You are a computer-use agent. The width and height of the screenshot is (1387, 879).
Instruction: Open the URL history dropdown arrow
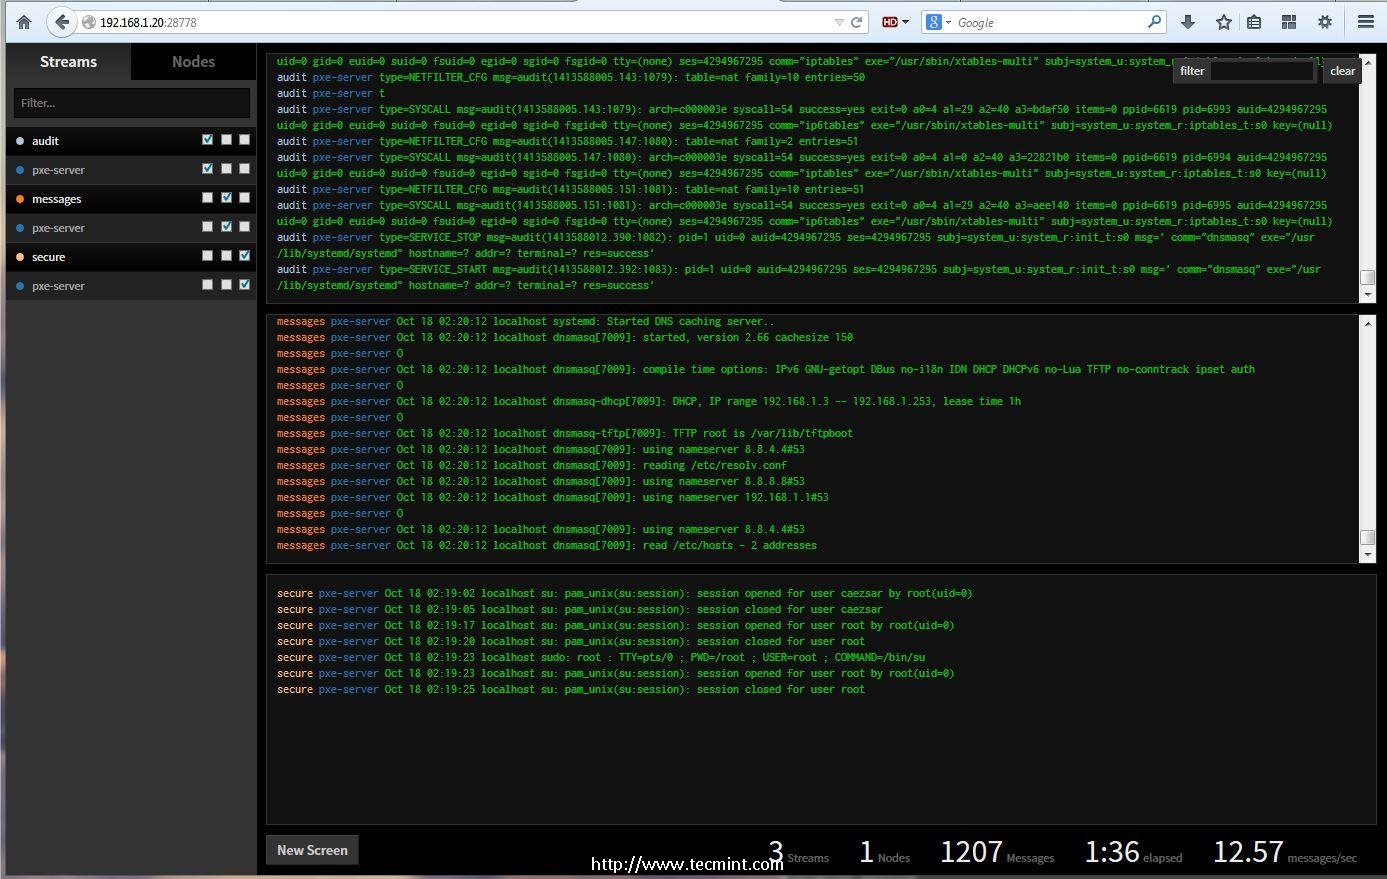[839, 22]
